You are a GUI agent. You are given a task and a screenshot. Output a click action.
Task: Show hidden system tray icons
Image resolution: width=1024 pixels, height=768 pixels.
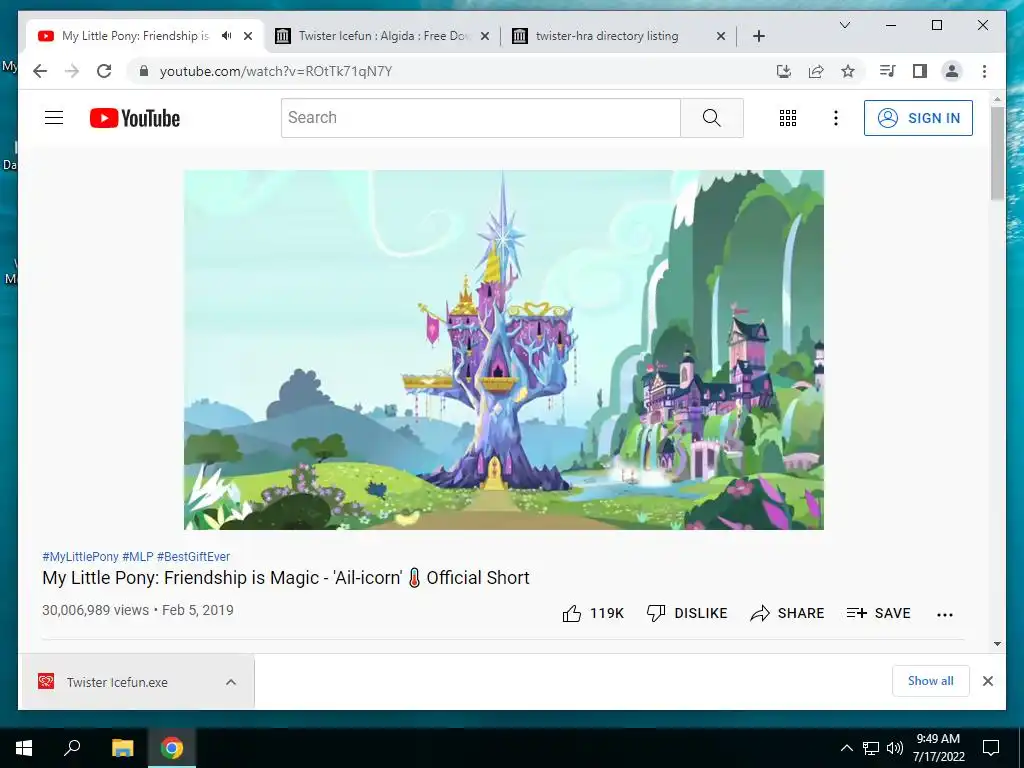pos(846,748)
